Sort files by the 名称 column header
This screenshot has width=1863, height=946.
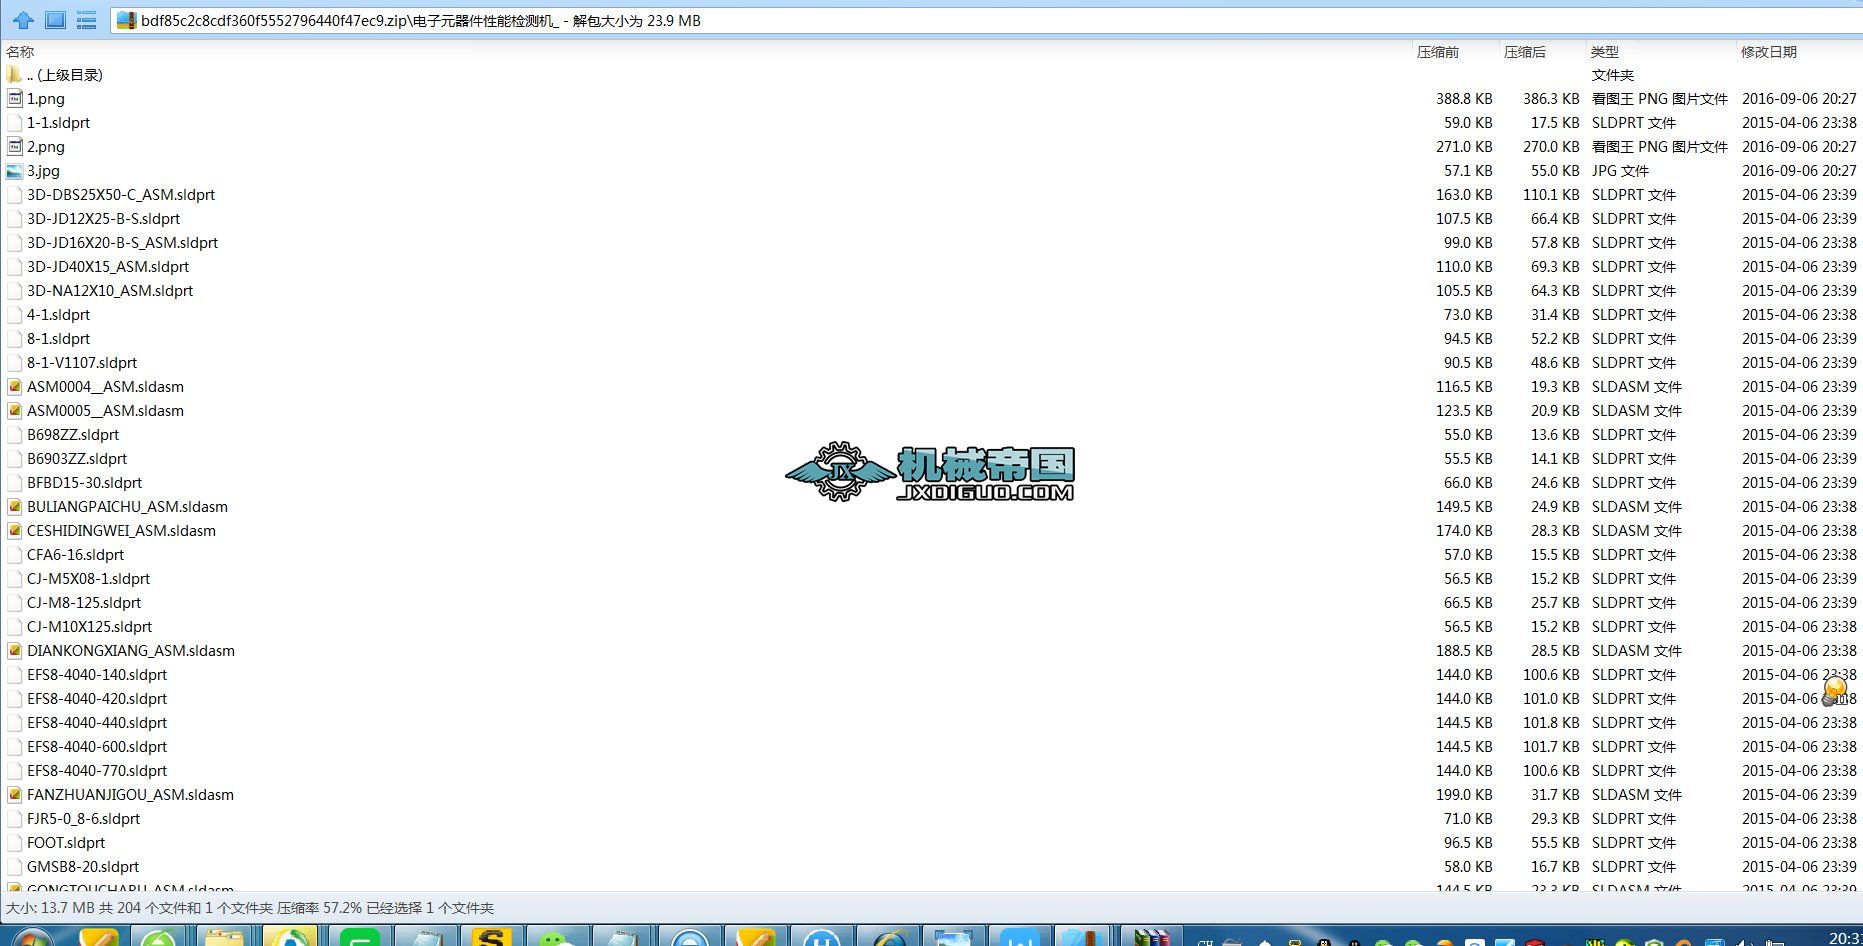(20, 52)
